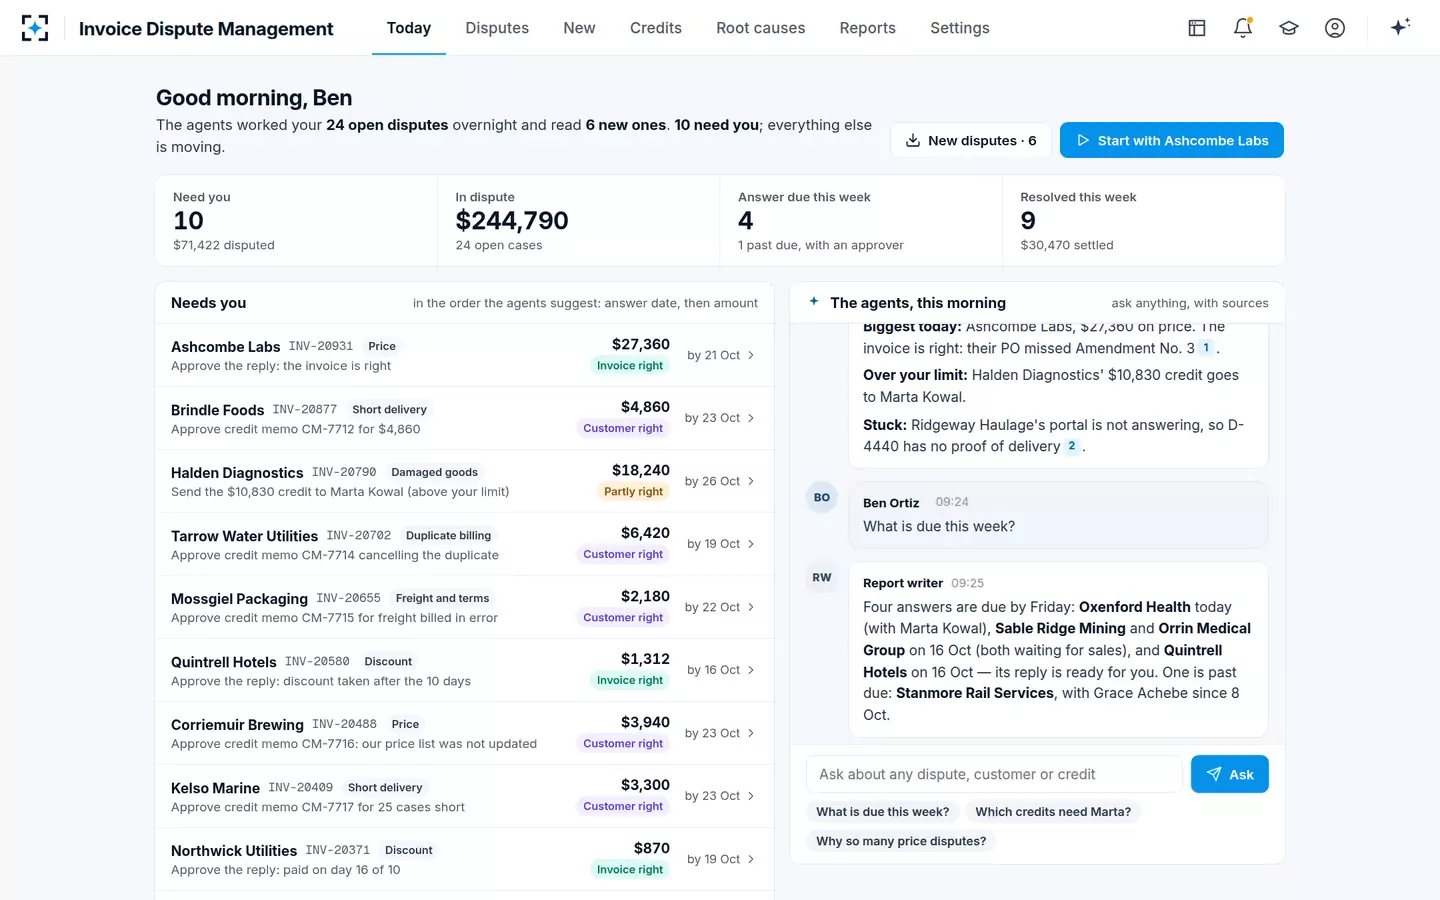Viewport: 1440px width, 900px height.
Task: Click the BO avatar beside Ben Ortiz's message
Action: [822, 497]
